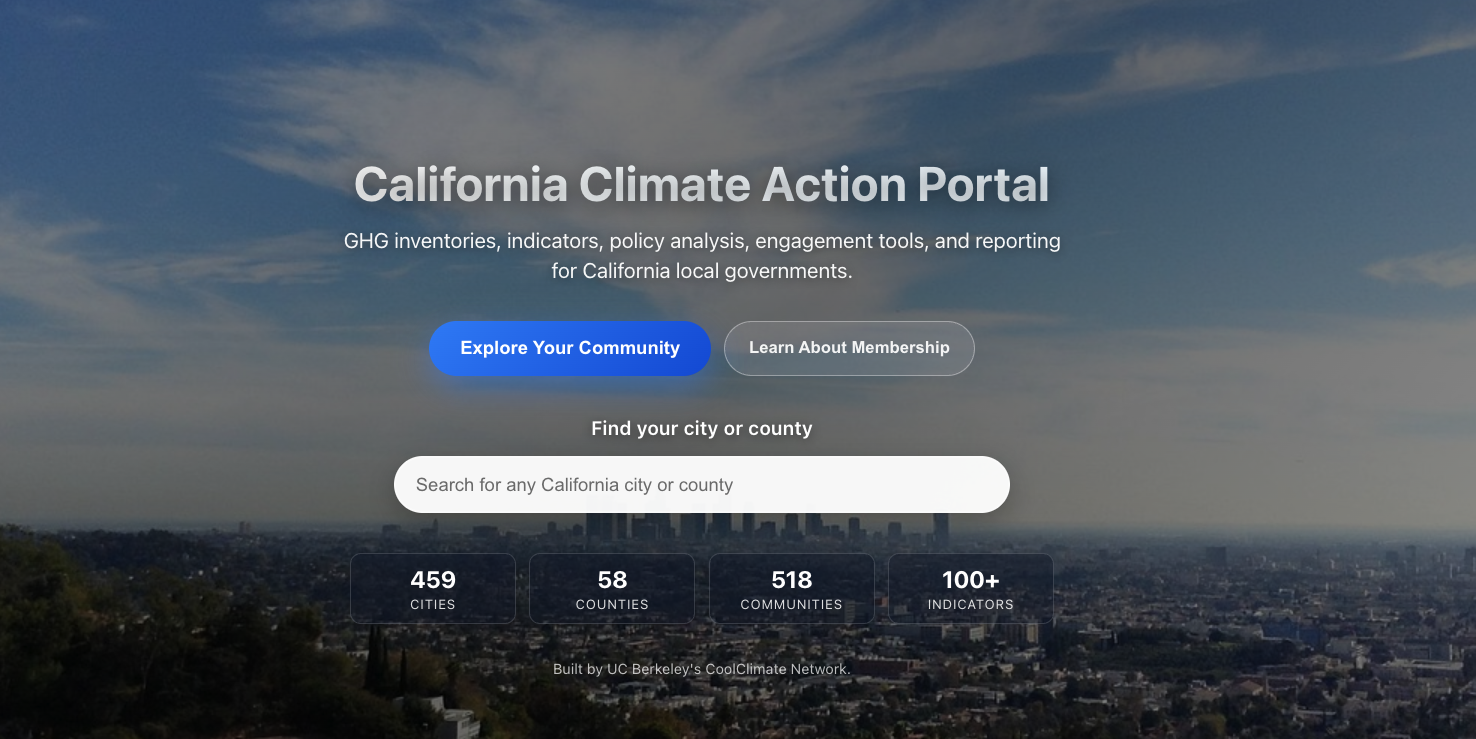Image resolution: width=1476 pixels, height=739 pixels.
Task: Select the 518 Communities stat card
Action: pyautogui.click(x=792, y=589)
